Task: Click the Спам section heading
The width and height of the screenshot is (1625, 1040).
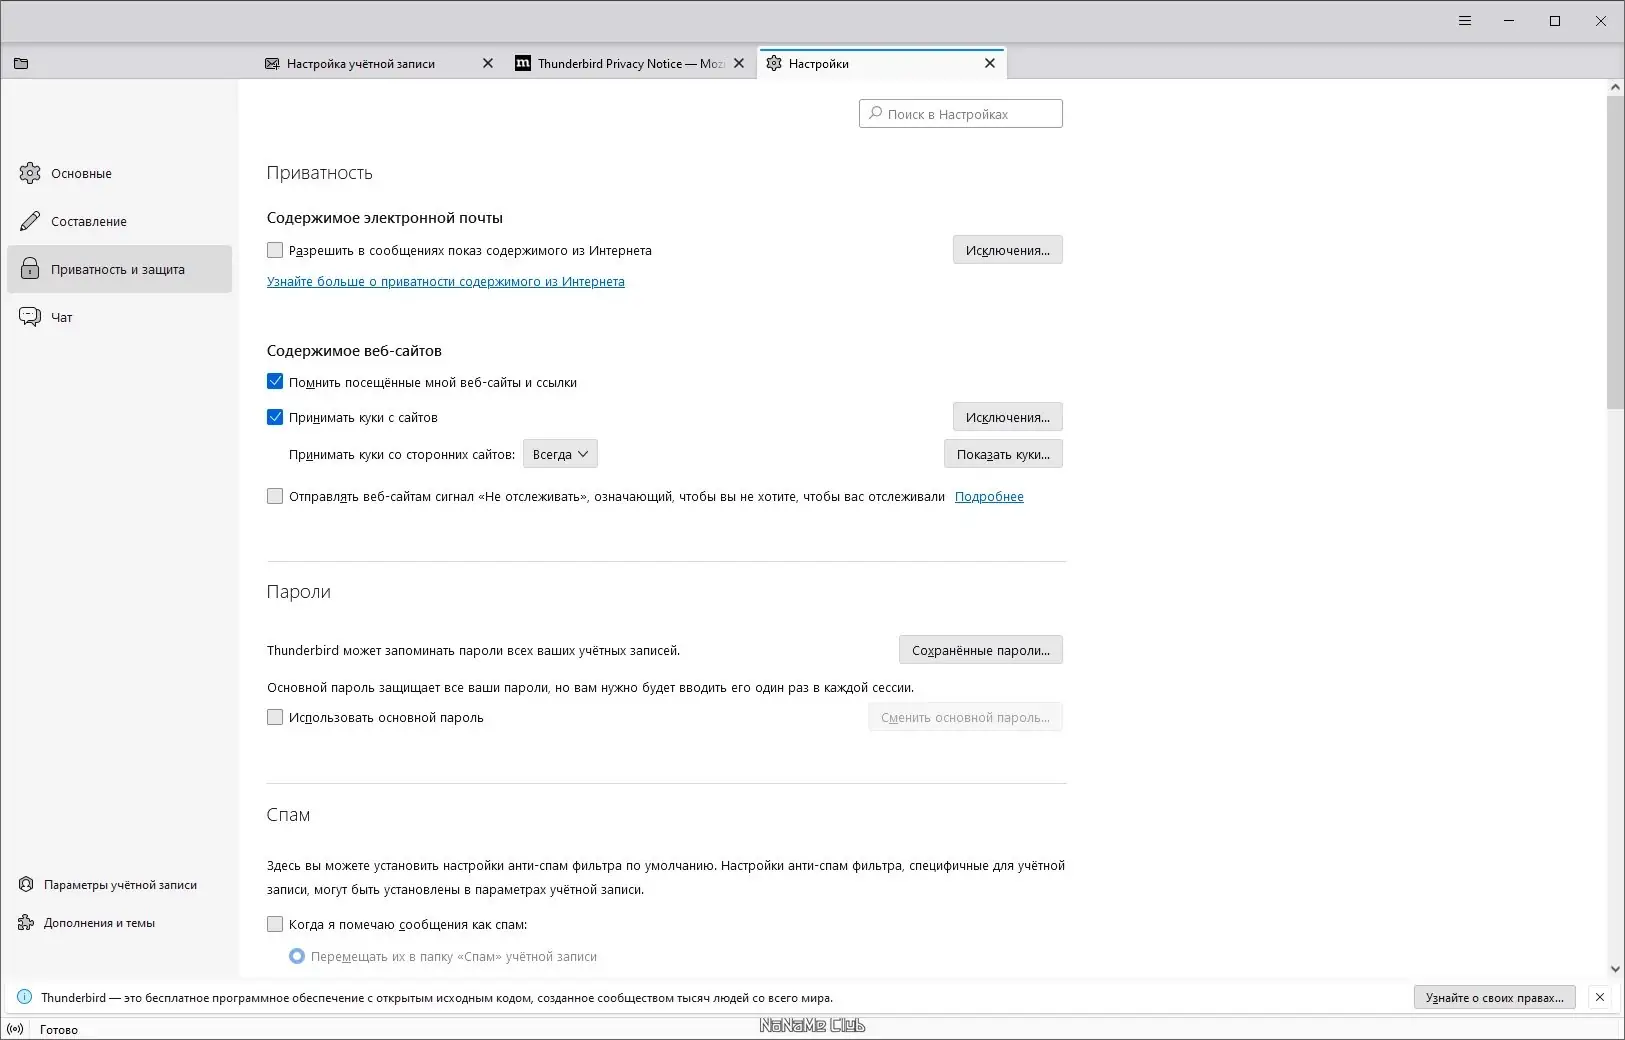Action: (288, 815)
